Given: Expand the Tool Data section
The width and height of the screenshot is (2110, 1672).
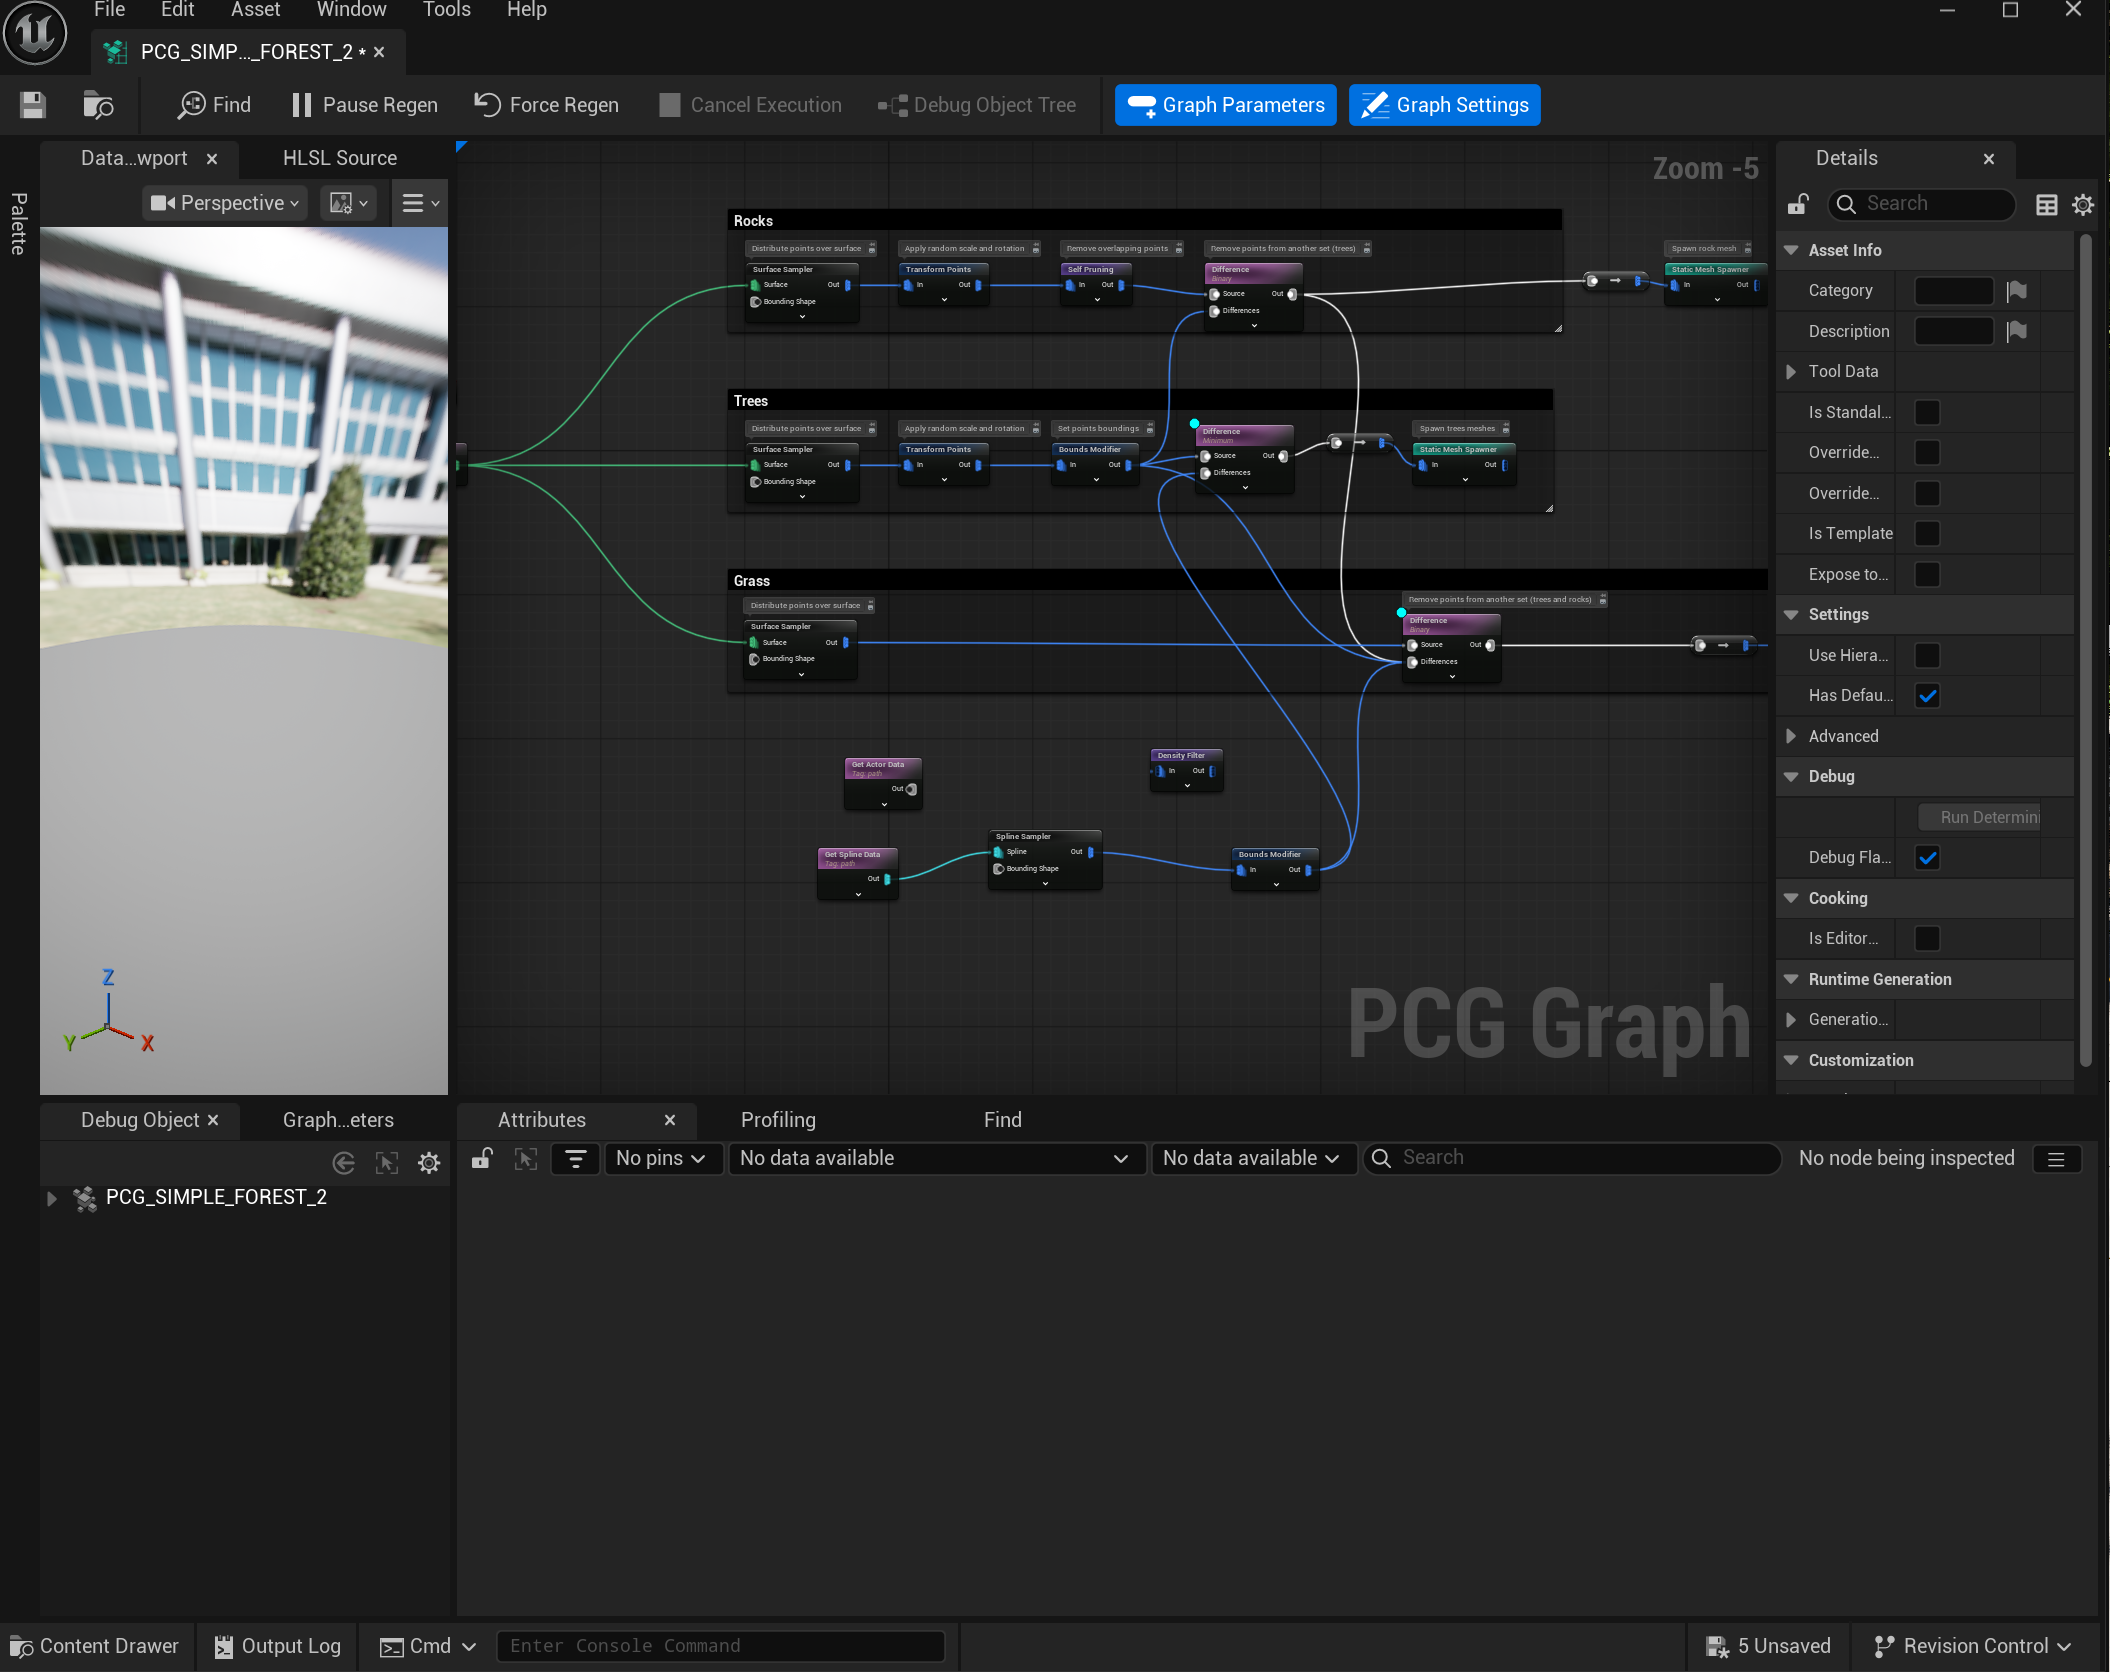Looking at the screenshot, I should [x=1791, y=372].
